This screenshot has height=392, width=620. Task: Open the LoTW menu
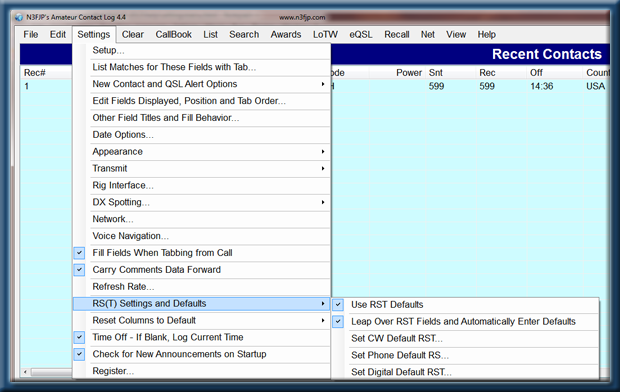click(325, 34)
